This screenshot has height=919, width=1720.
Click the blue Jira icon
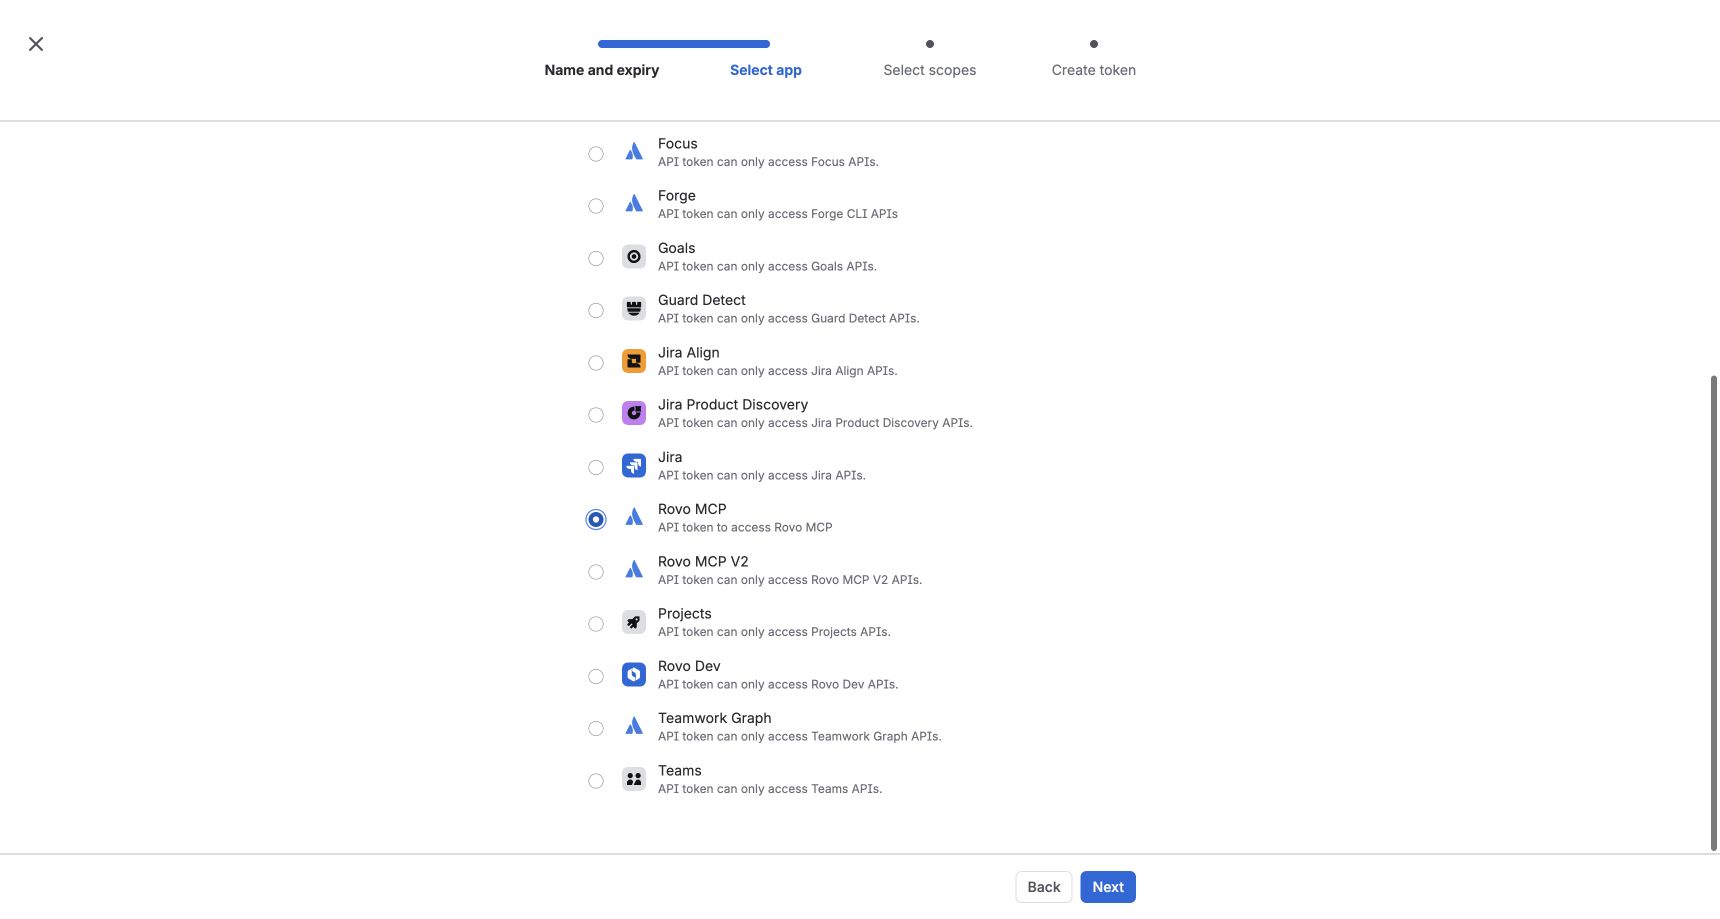634,466
